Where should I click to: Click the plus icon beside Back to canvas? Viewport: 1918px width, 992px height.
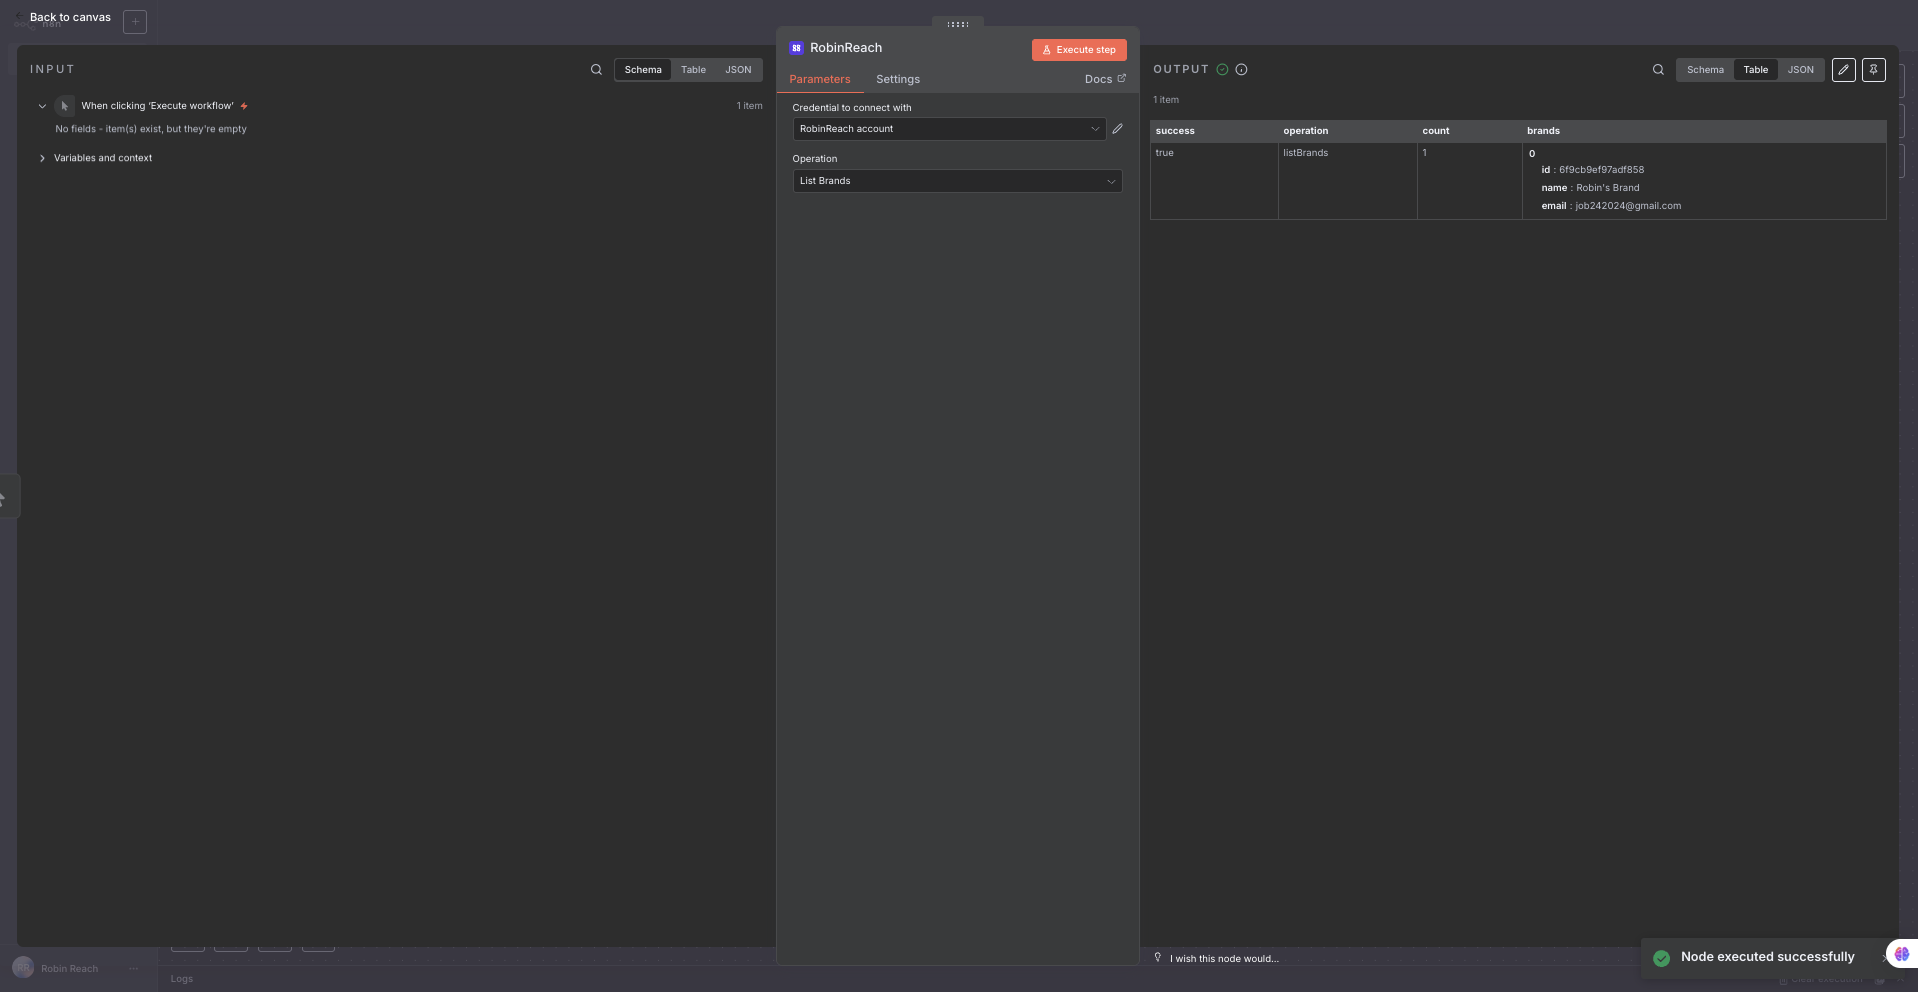coord(135,21)
